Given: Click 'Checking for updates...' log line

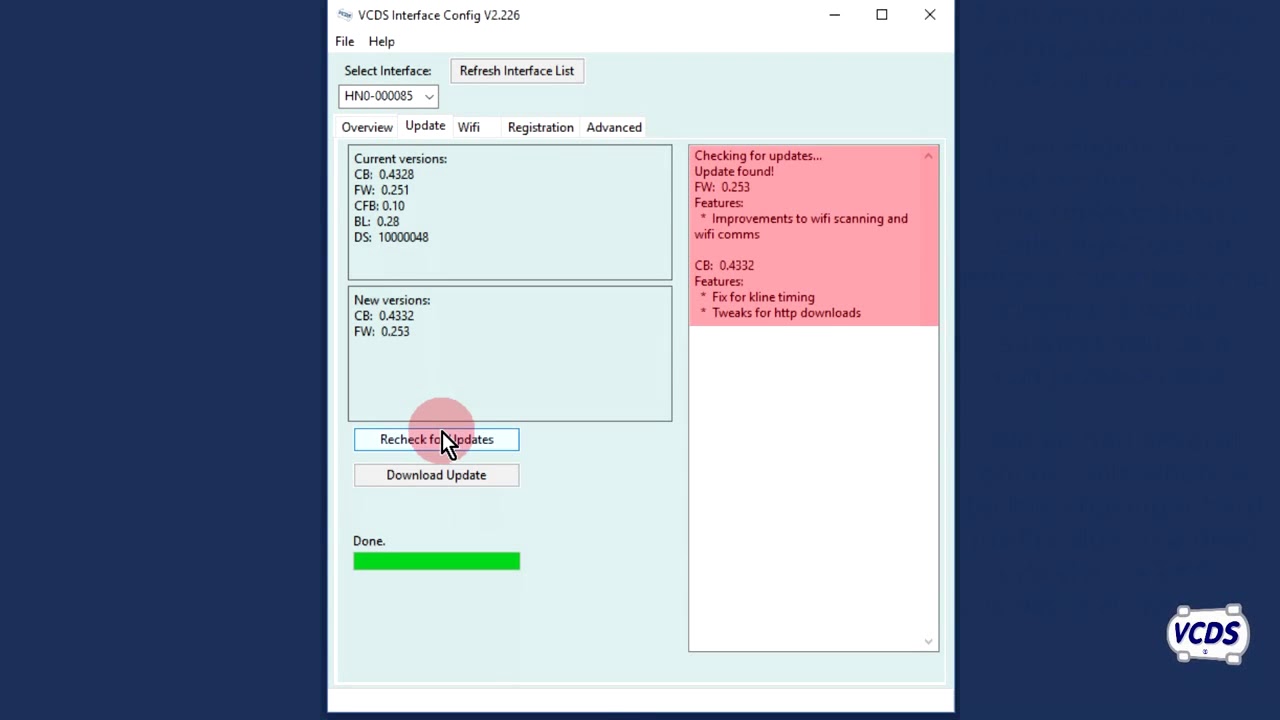Looking at the screenshot, I should click(758, 155).
